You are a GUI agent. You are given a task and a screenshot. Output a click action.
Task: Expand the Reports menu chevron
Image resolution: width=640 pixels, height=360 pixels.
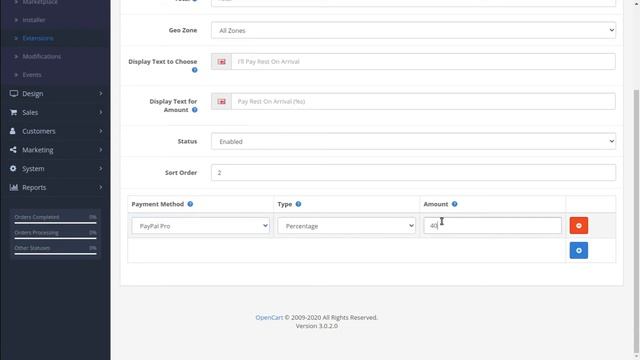(100, 187)
